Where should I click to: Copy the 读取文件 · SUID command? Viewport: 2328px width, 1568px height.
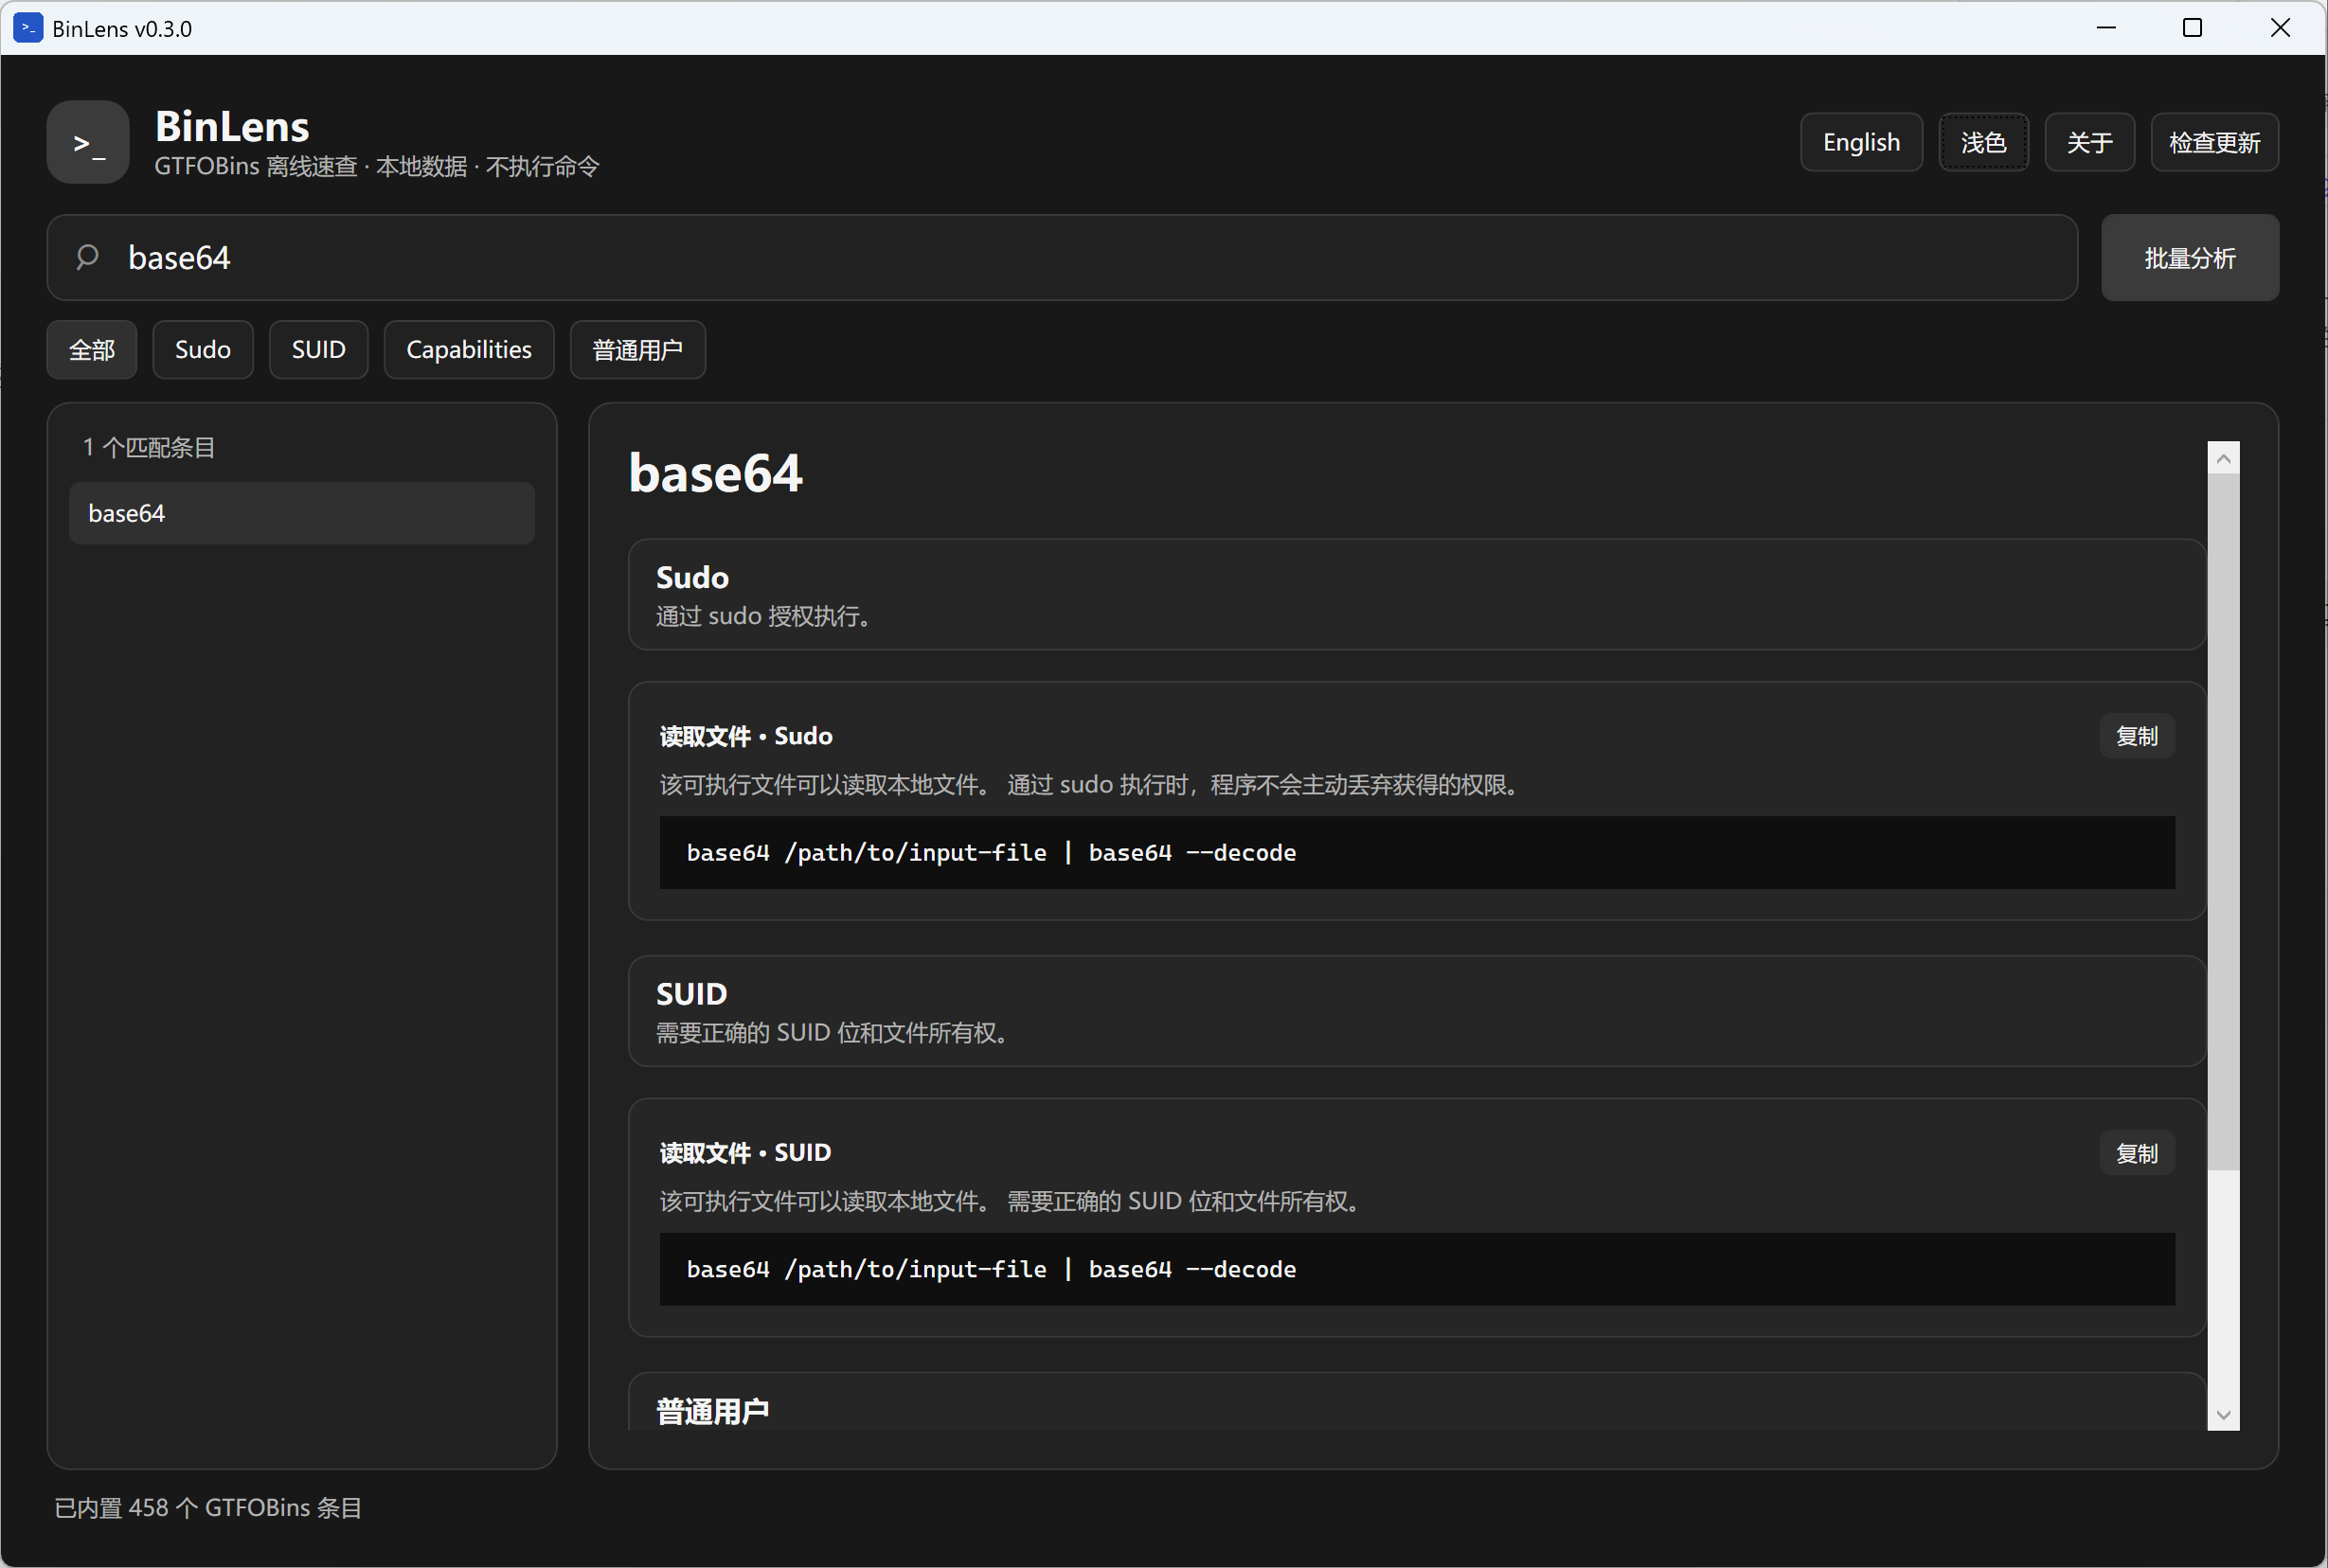(x=2136, y=1153)
